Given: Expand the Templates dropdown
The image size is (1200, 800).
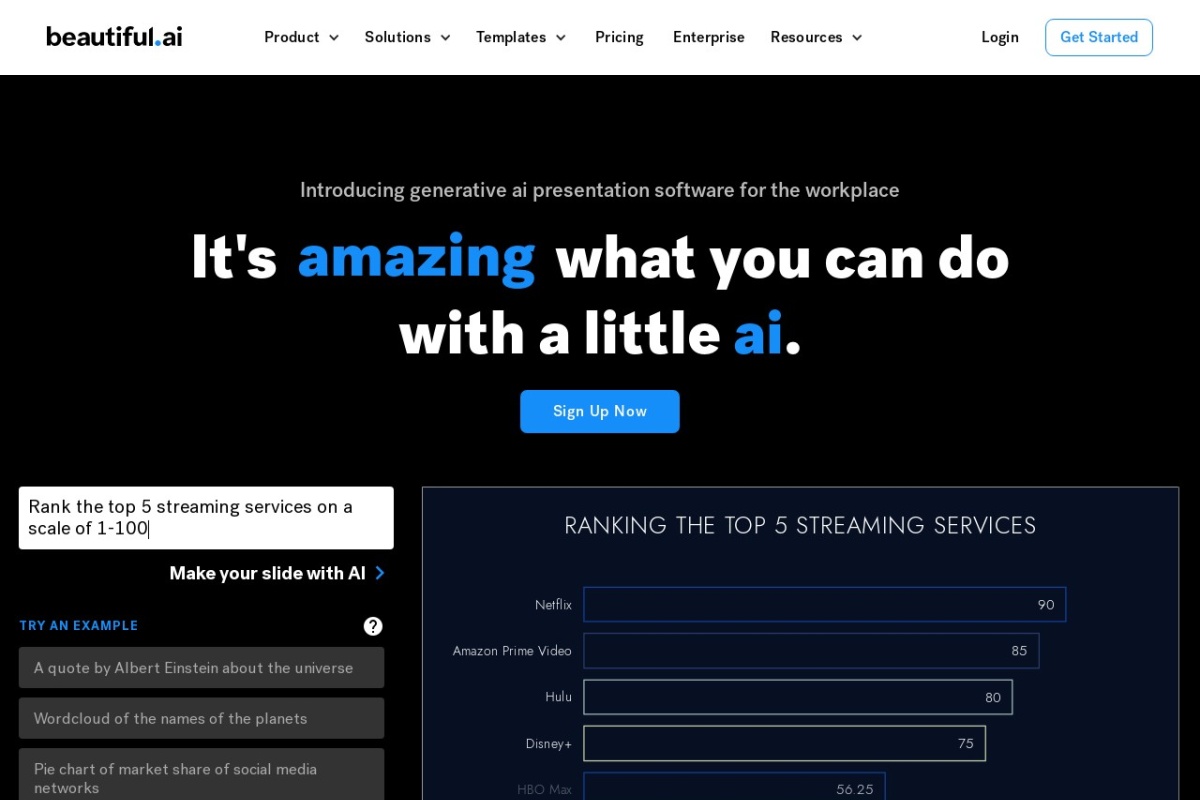Looking at the screenshot, I should (520, 37).
